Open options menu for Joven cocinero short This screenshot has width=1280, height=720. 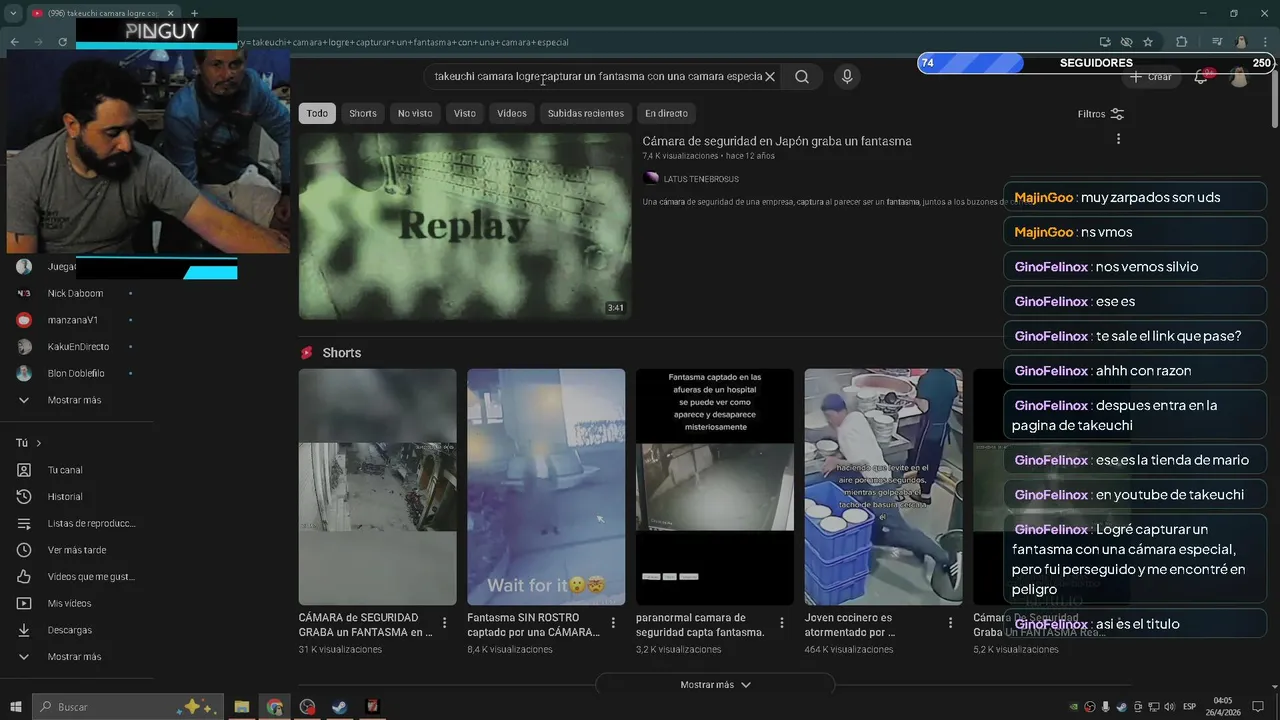950,622
